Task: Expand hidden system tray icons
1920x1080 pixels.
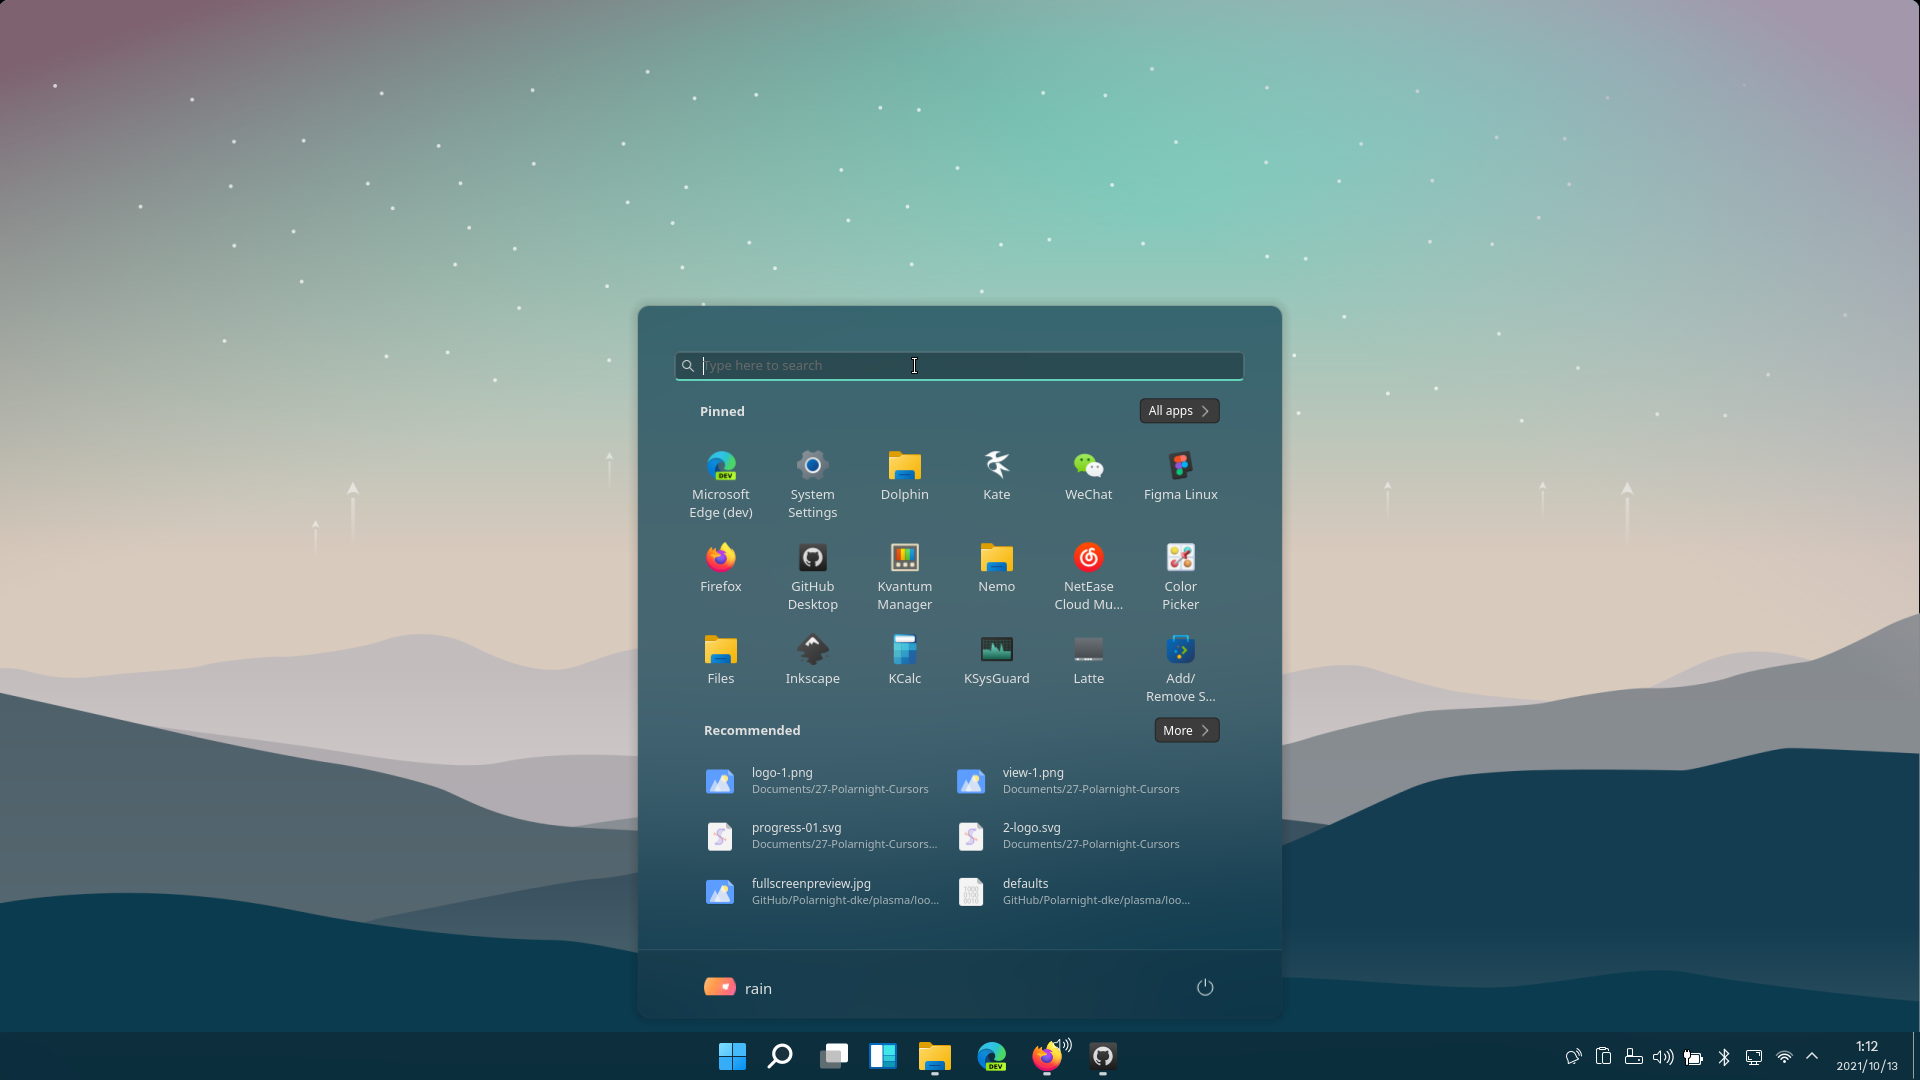Action: [x=1812, y=1056]
